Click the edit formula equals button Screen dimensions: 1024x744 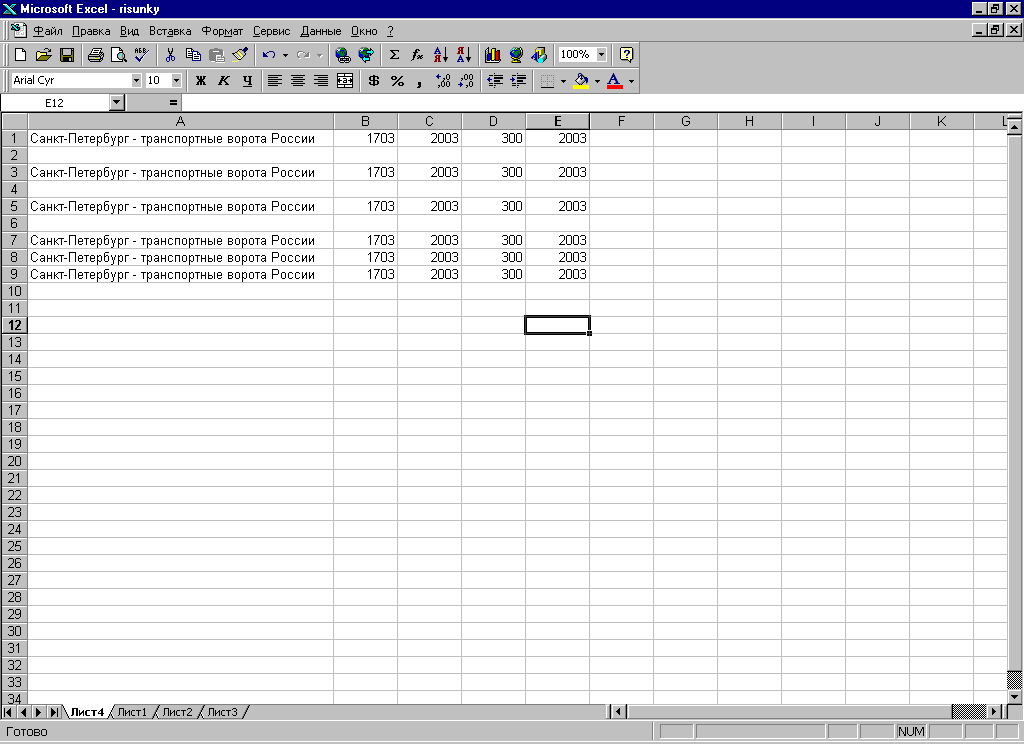tap(173, 103)
